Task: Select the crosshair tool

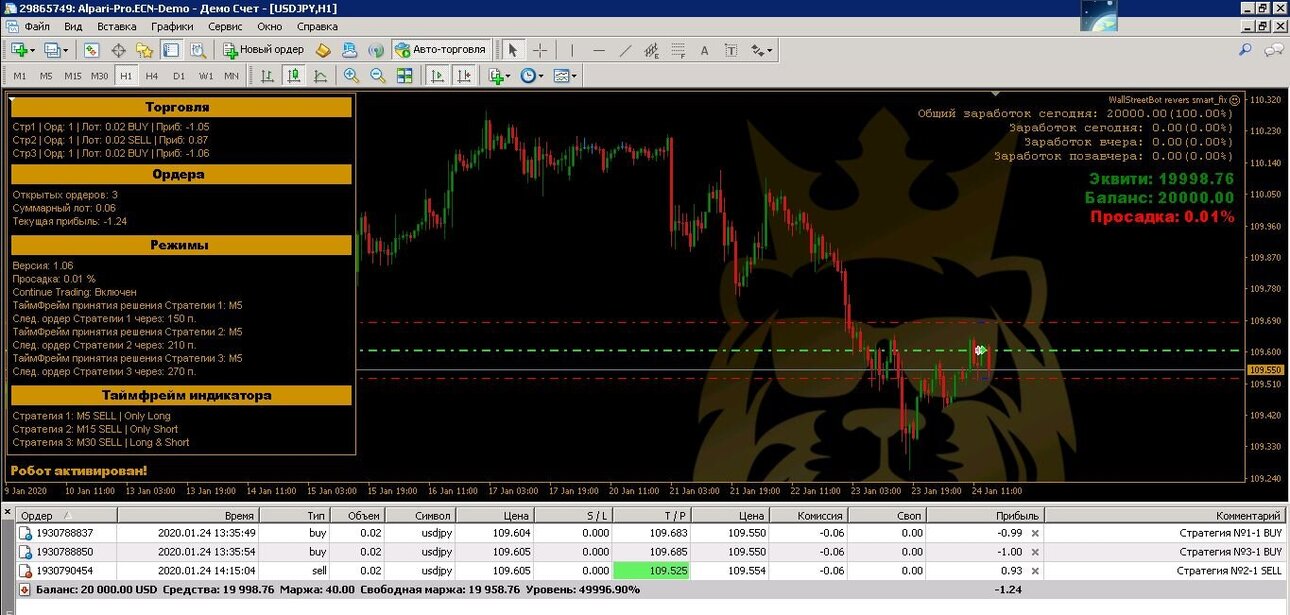Action: [x=540, y=50]
